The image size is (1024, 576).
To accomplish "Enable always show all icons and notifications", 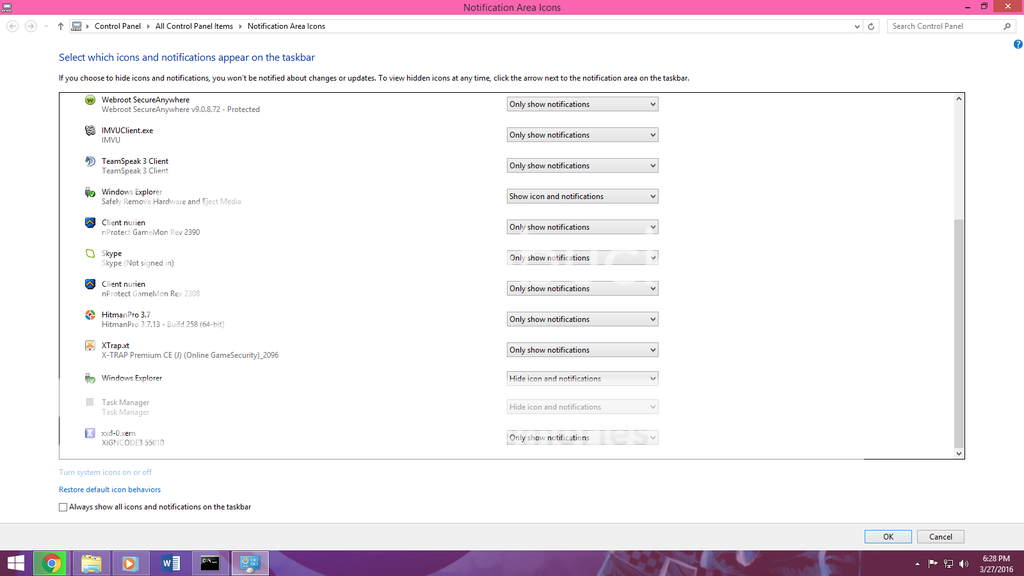I will (61, 507).
